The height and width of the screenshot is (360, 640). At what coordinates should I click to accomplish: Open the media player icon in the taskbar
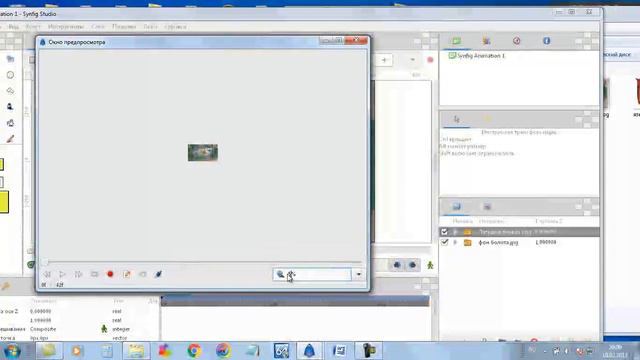pyautogui.click(x=76, y=351)
